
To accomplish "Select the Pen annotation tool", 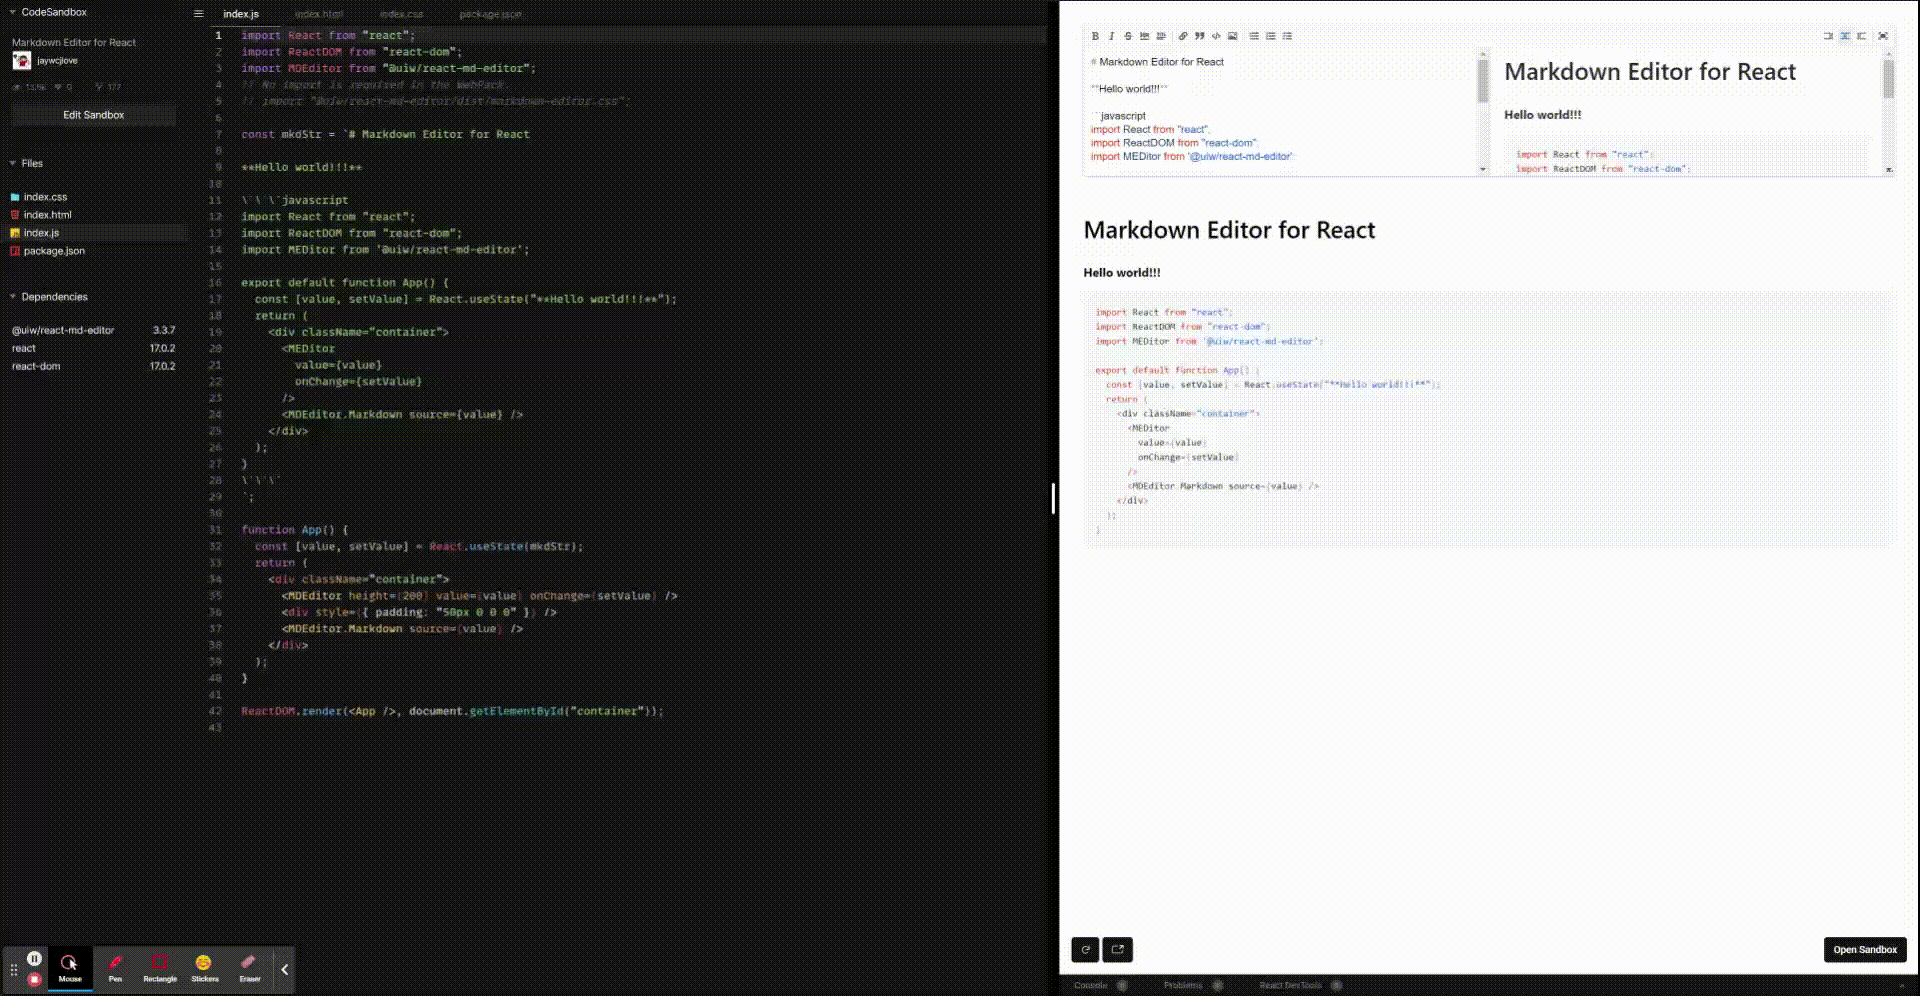I will point(115,969).
